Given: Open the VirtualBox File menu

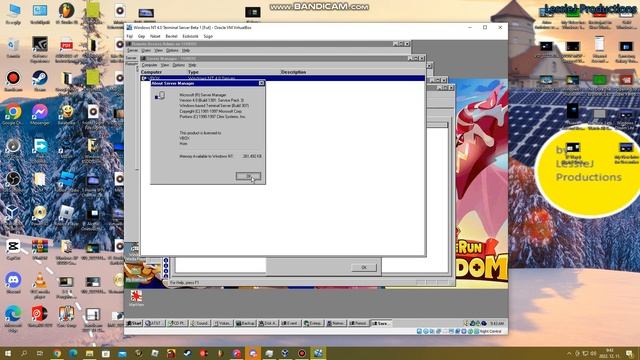Looking at the screenshot, I should tap(129, 36).
